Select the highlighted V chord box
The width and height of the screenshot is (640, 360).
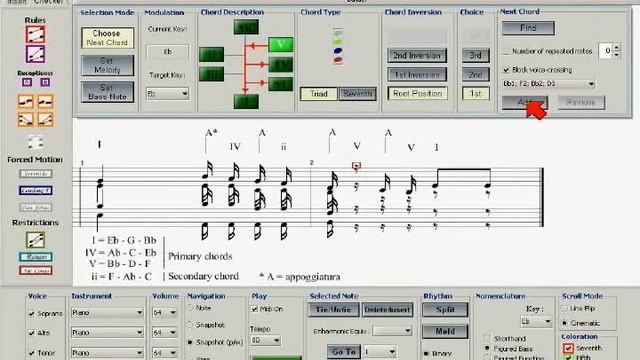coord(281,44)
